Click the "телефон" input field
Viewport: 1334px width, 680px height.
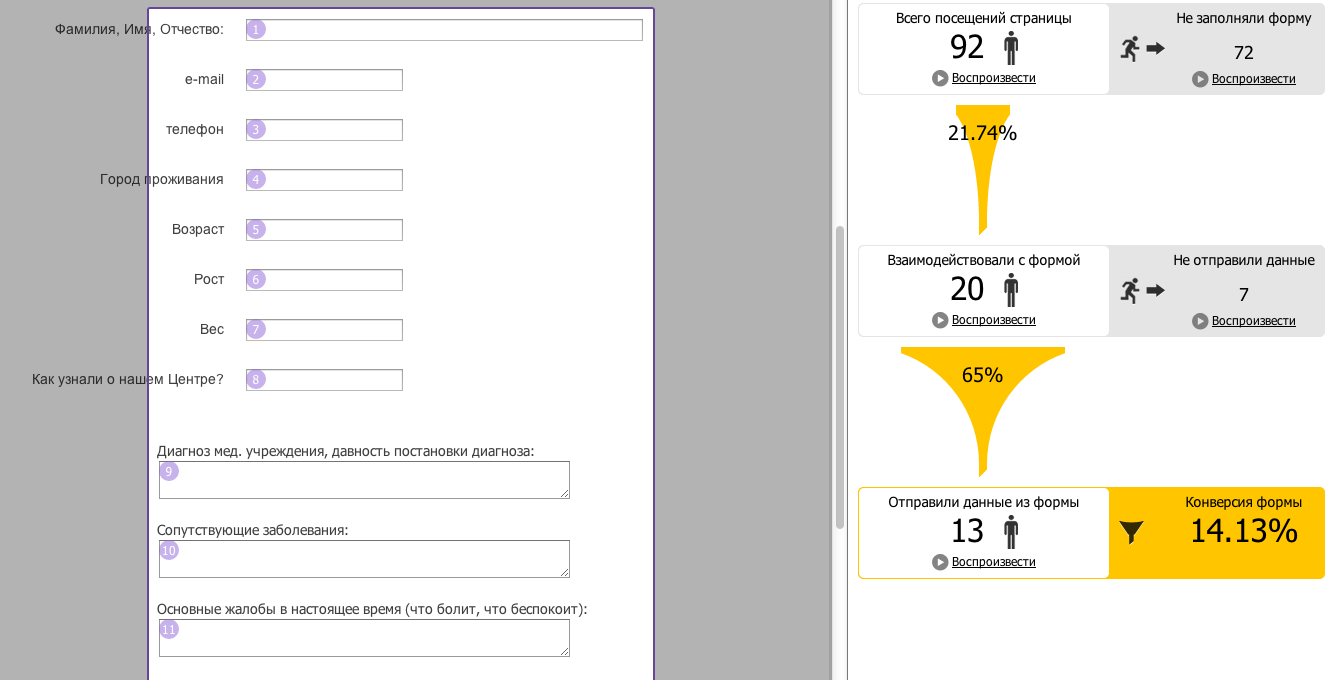pyautogui.click(x=324, y=130)
